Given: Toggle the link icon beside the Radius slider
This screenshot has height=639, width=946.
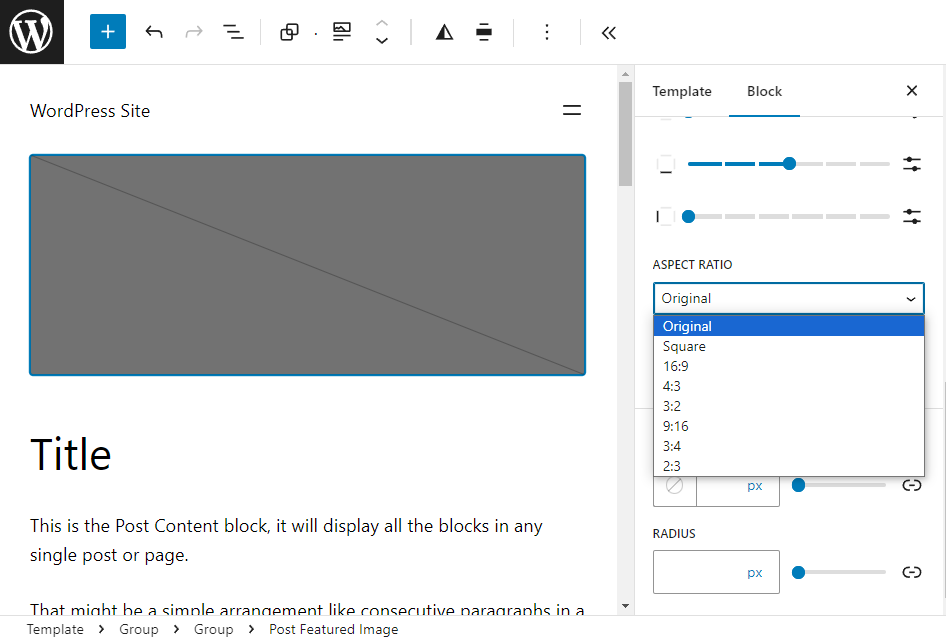Looking at the screenshot, I should [x=911, y=572].
